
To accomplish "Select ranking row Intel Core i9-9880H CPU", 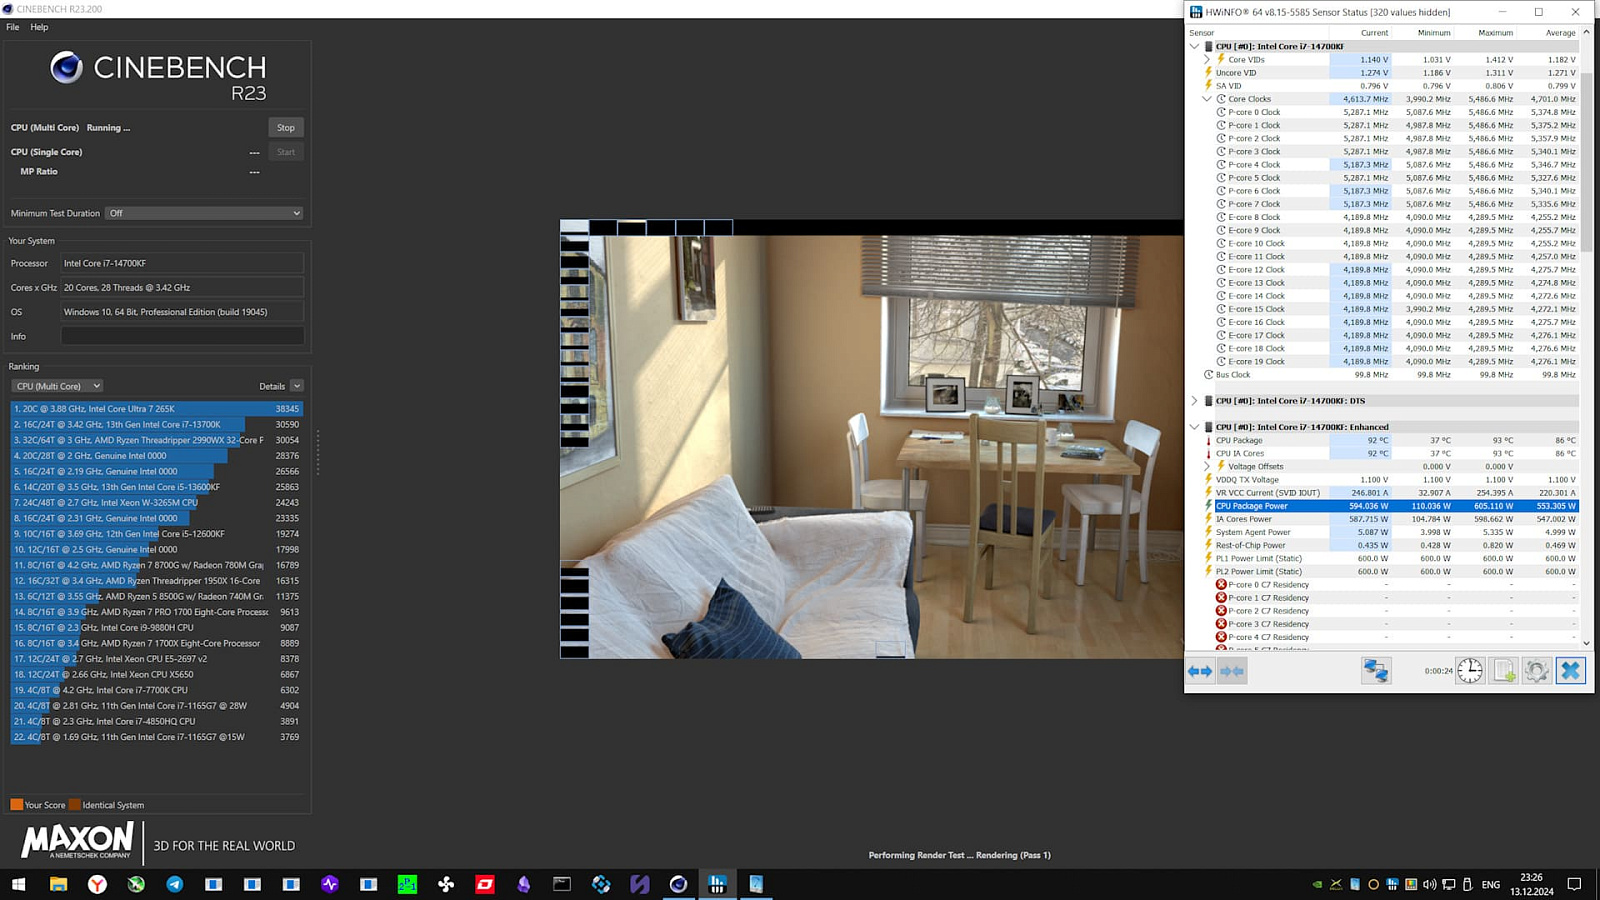I will (x=156, y=628).
